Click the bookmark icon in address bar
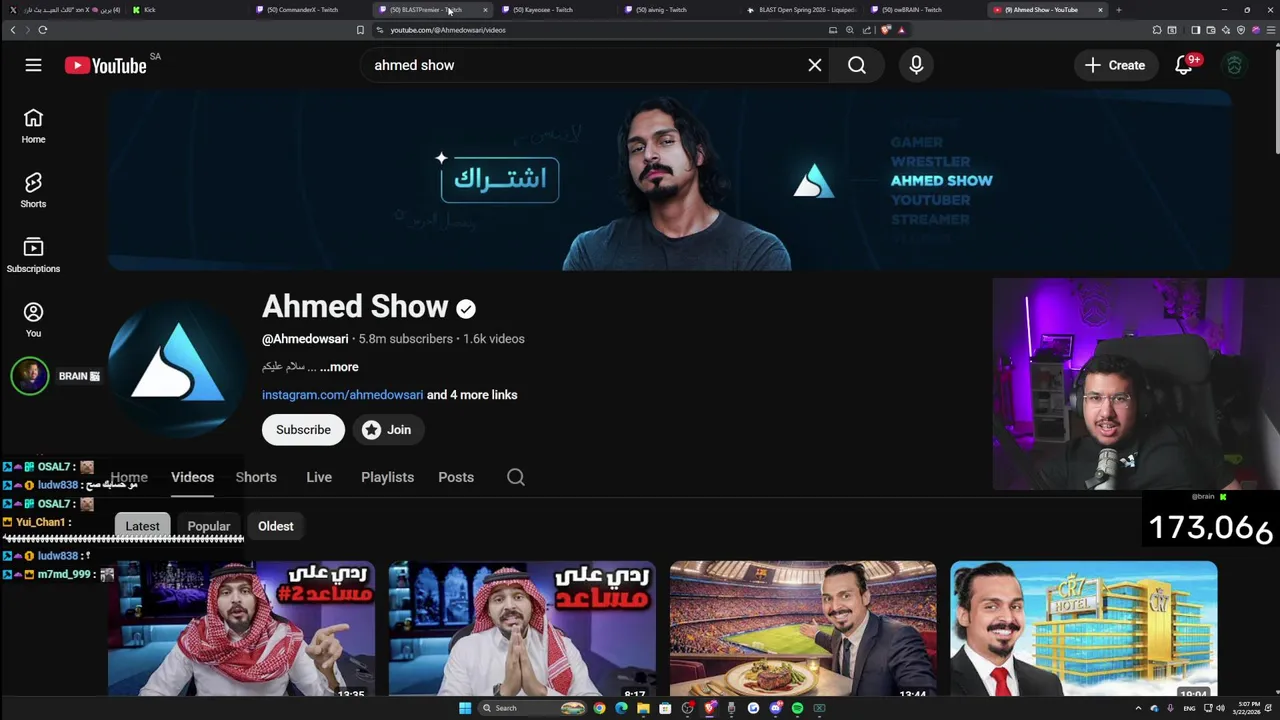The image size is (1280, 720). click(x=360, y=30)
